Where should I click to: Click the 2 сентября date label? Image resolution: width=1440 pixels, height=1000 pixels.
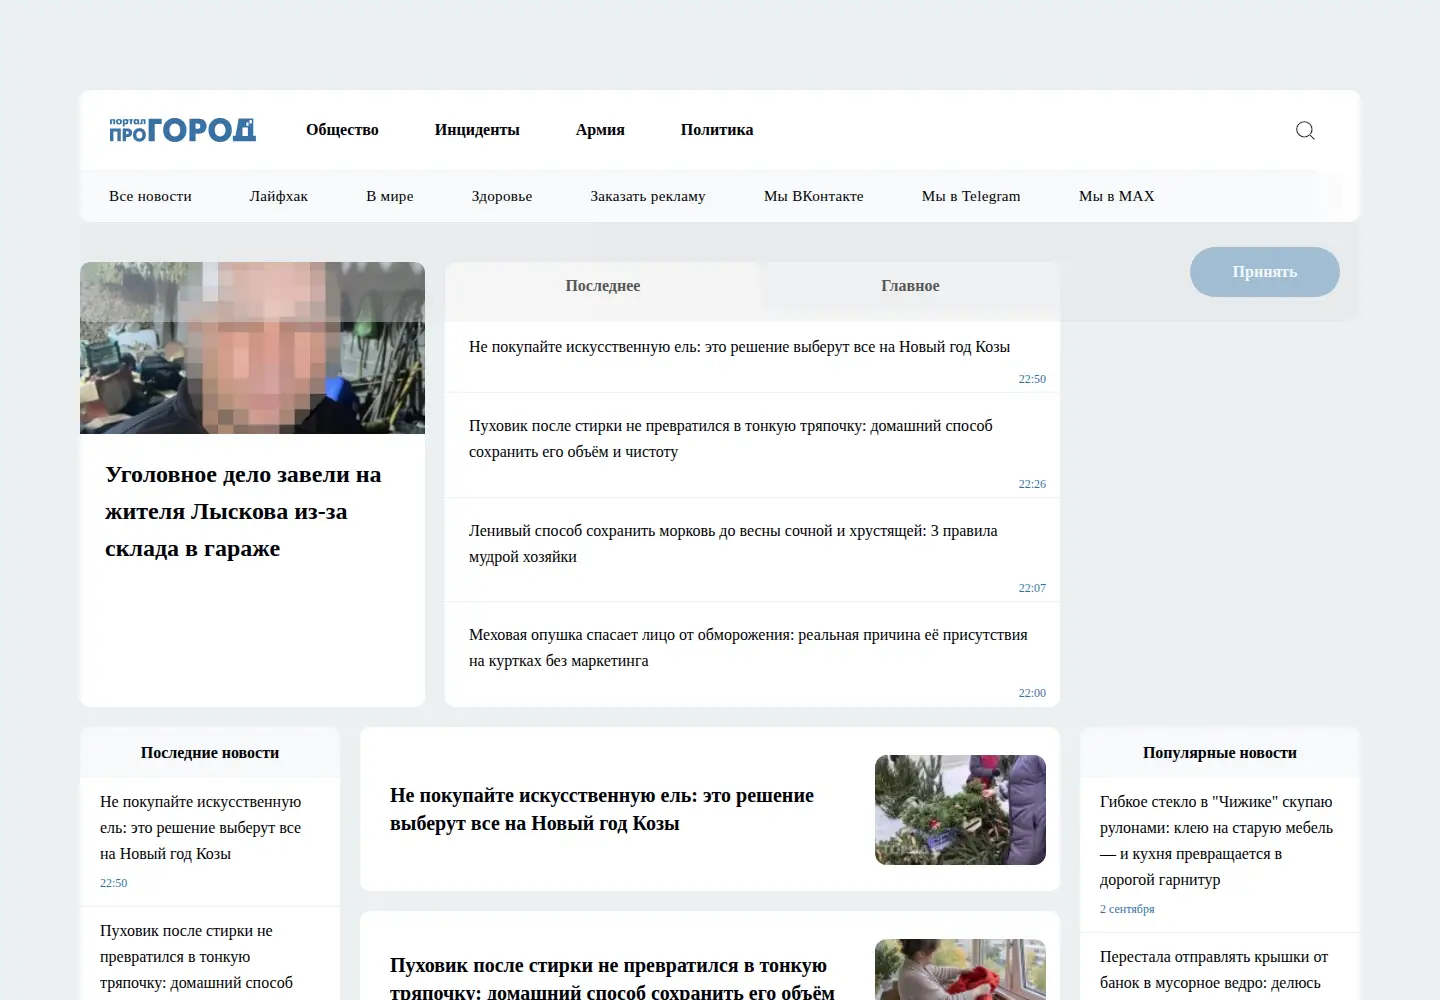(x=1127, y=909)
